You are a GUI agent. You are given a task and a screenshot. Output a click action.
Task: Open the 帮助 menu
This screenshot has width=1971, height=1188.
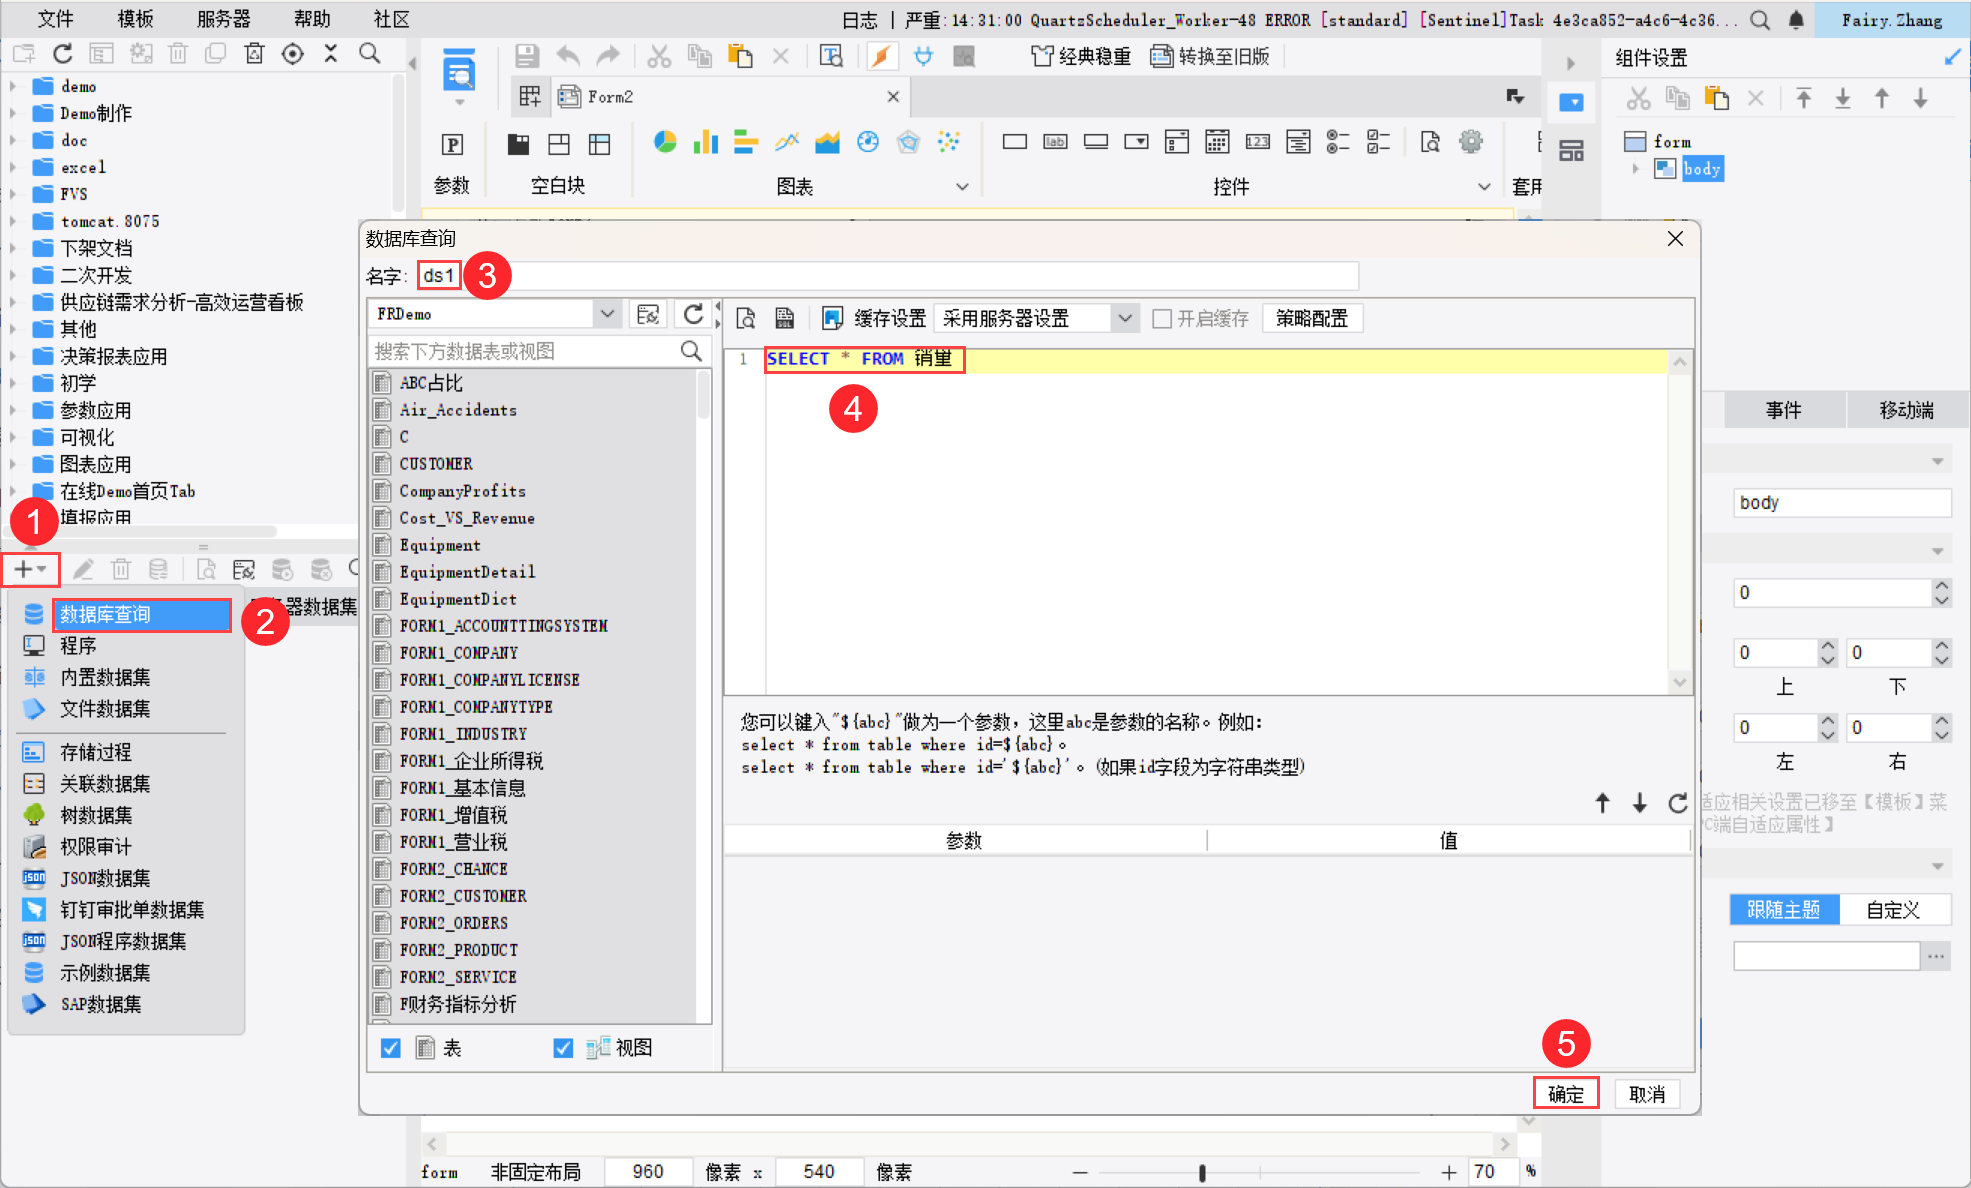[x=312, y=19]
